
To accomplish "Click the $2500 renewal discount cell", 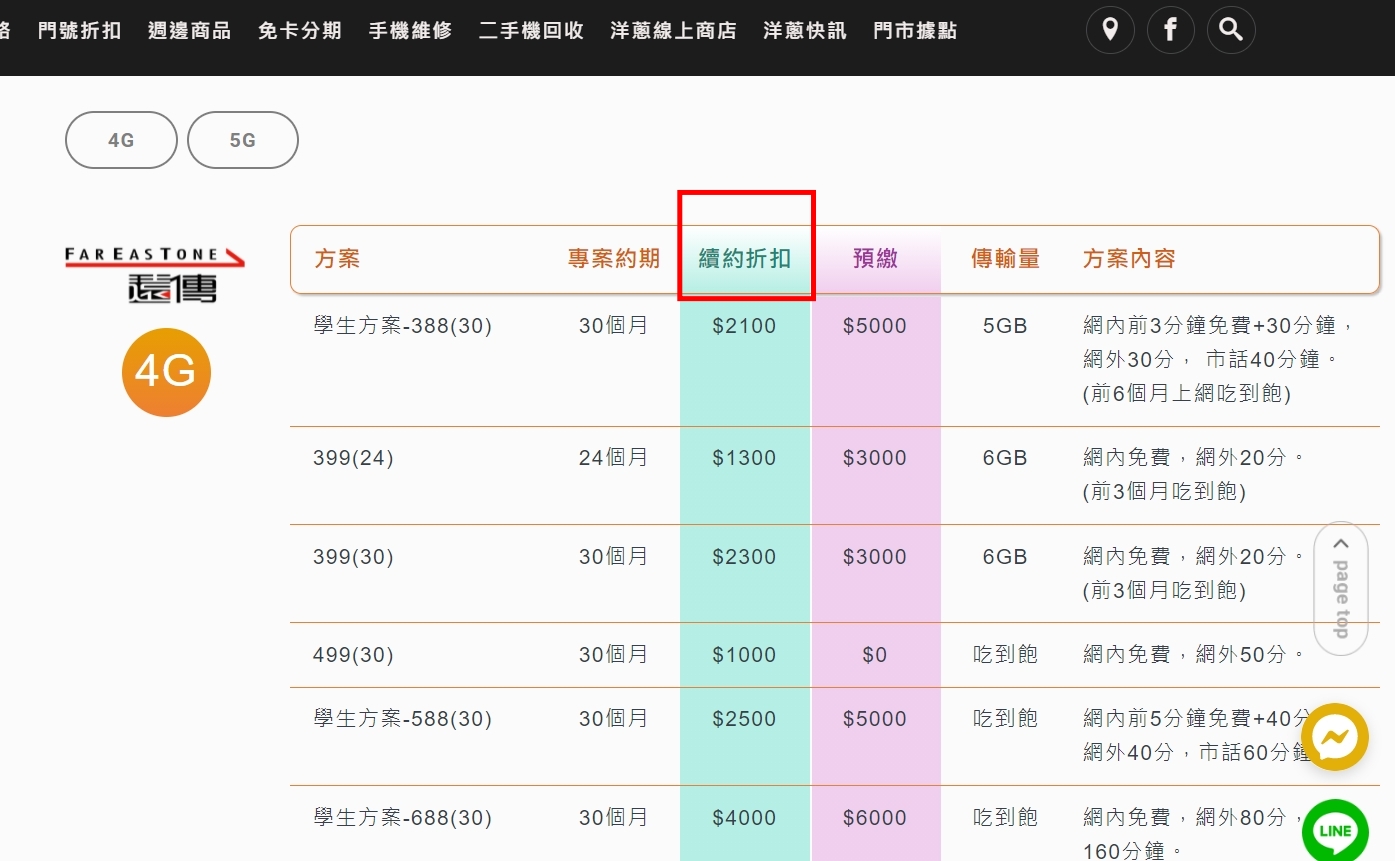I will click(x=744, y=719).
